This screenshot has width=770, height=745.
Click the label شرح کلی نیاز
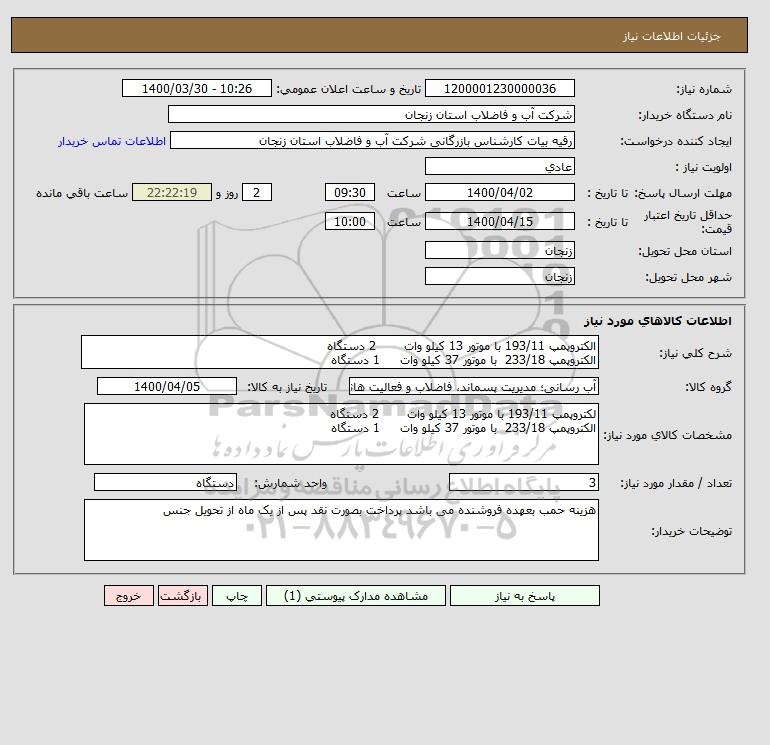click(x=695, y=354)
